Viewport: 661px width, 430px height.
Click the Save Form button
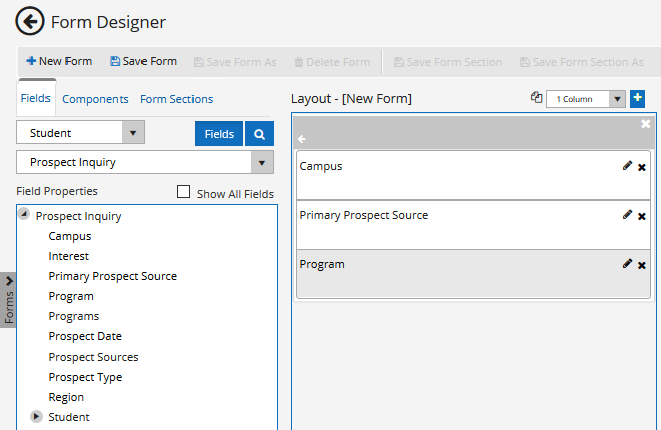(x=143, y=61)
